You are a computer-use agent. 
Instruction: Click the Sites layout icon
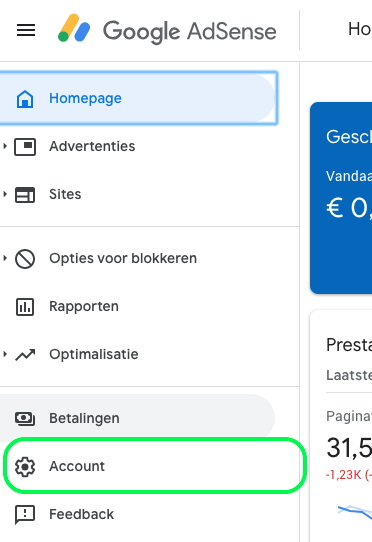(25, 195)
